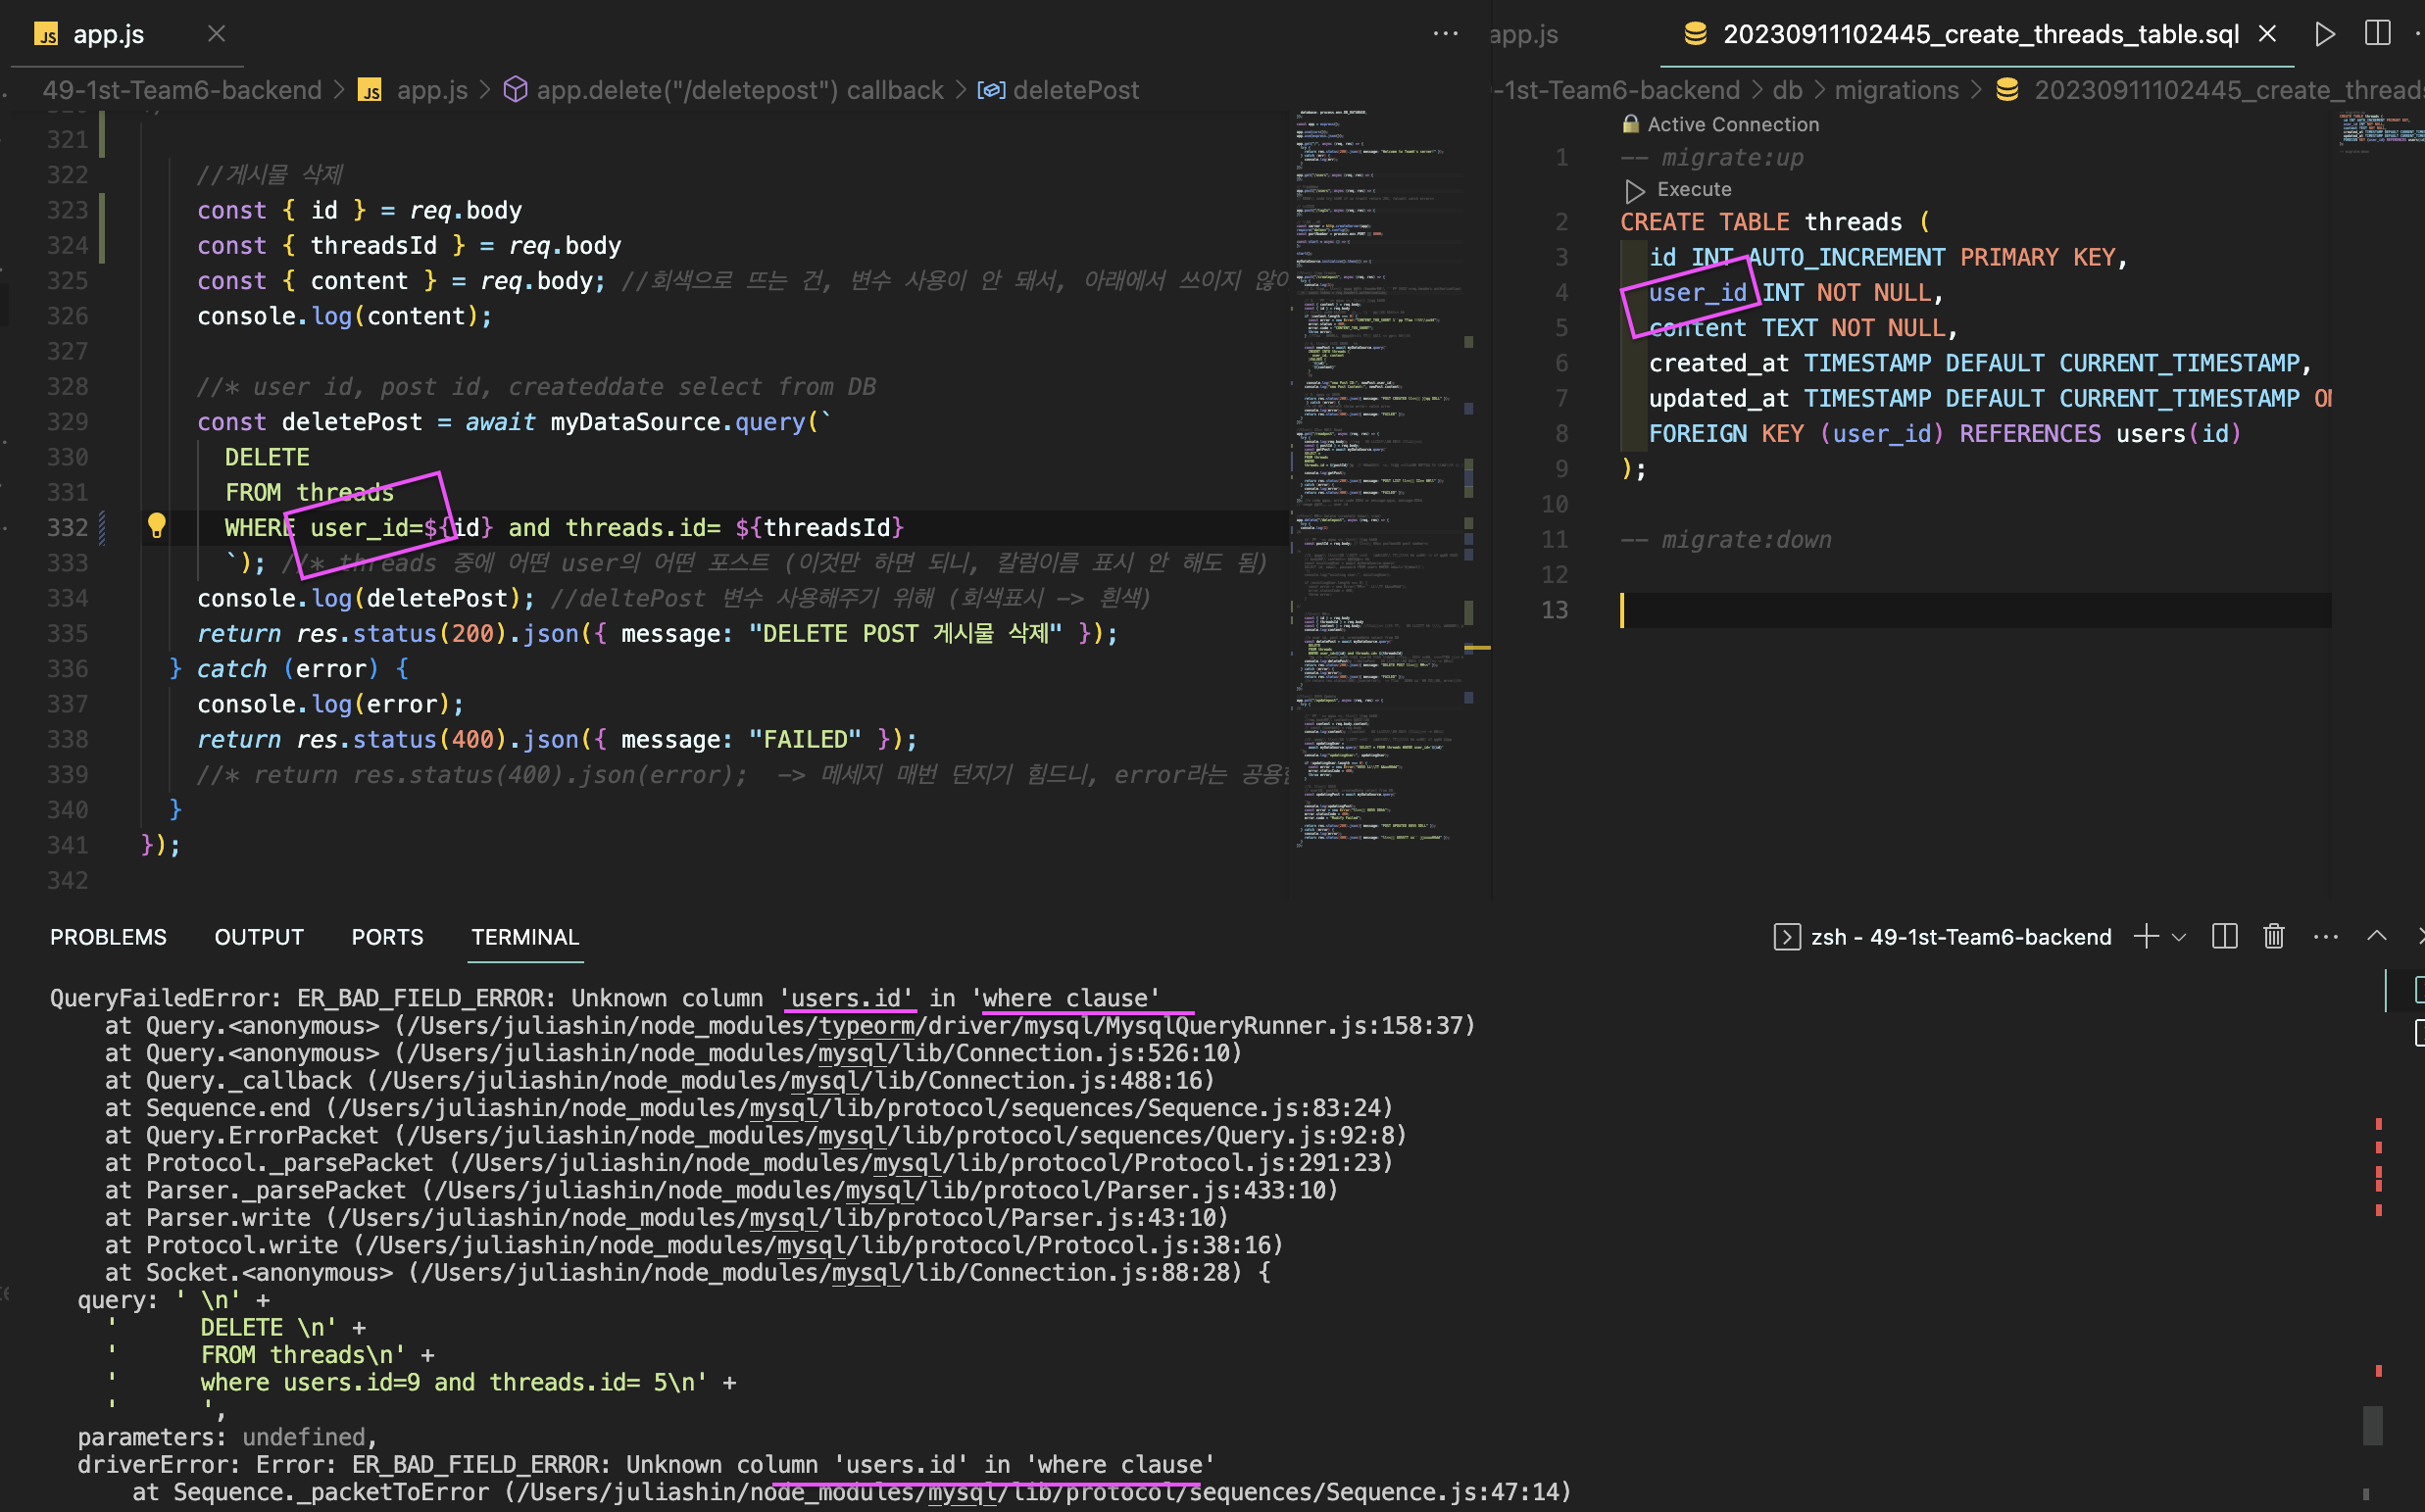
Task: Click Execute code lens above CREATE TABLE
Action: pyautogui.click(x=1692, y=189)
